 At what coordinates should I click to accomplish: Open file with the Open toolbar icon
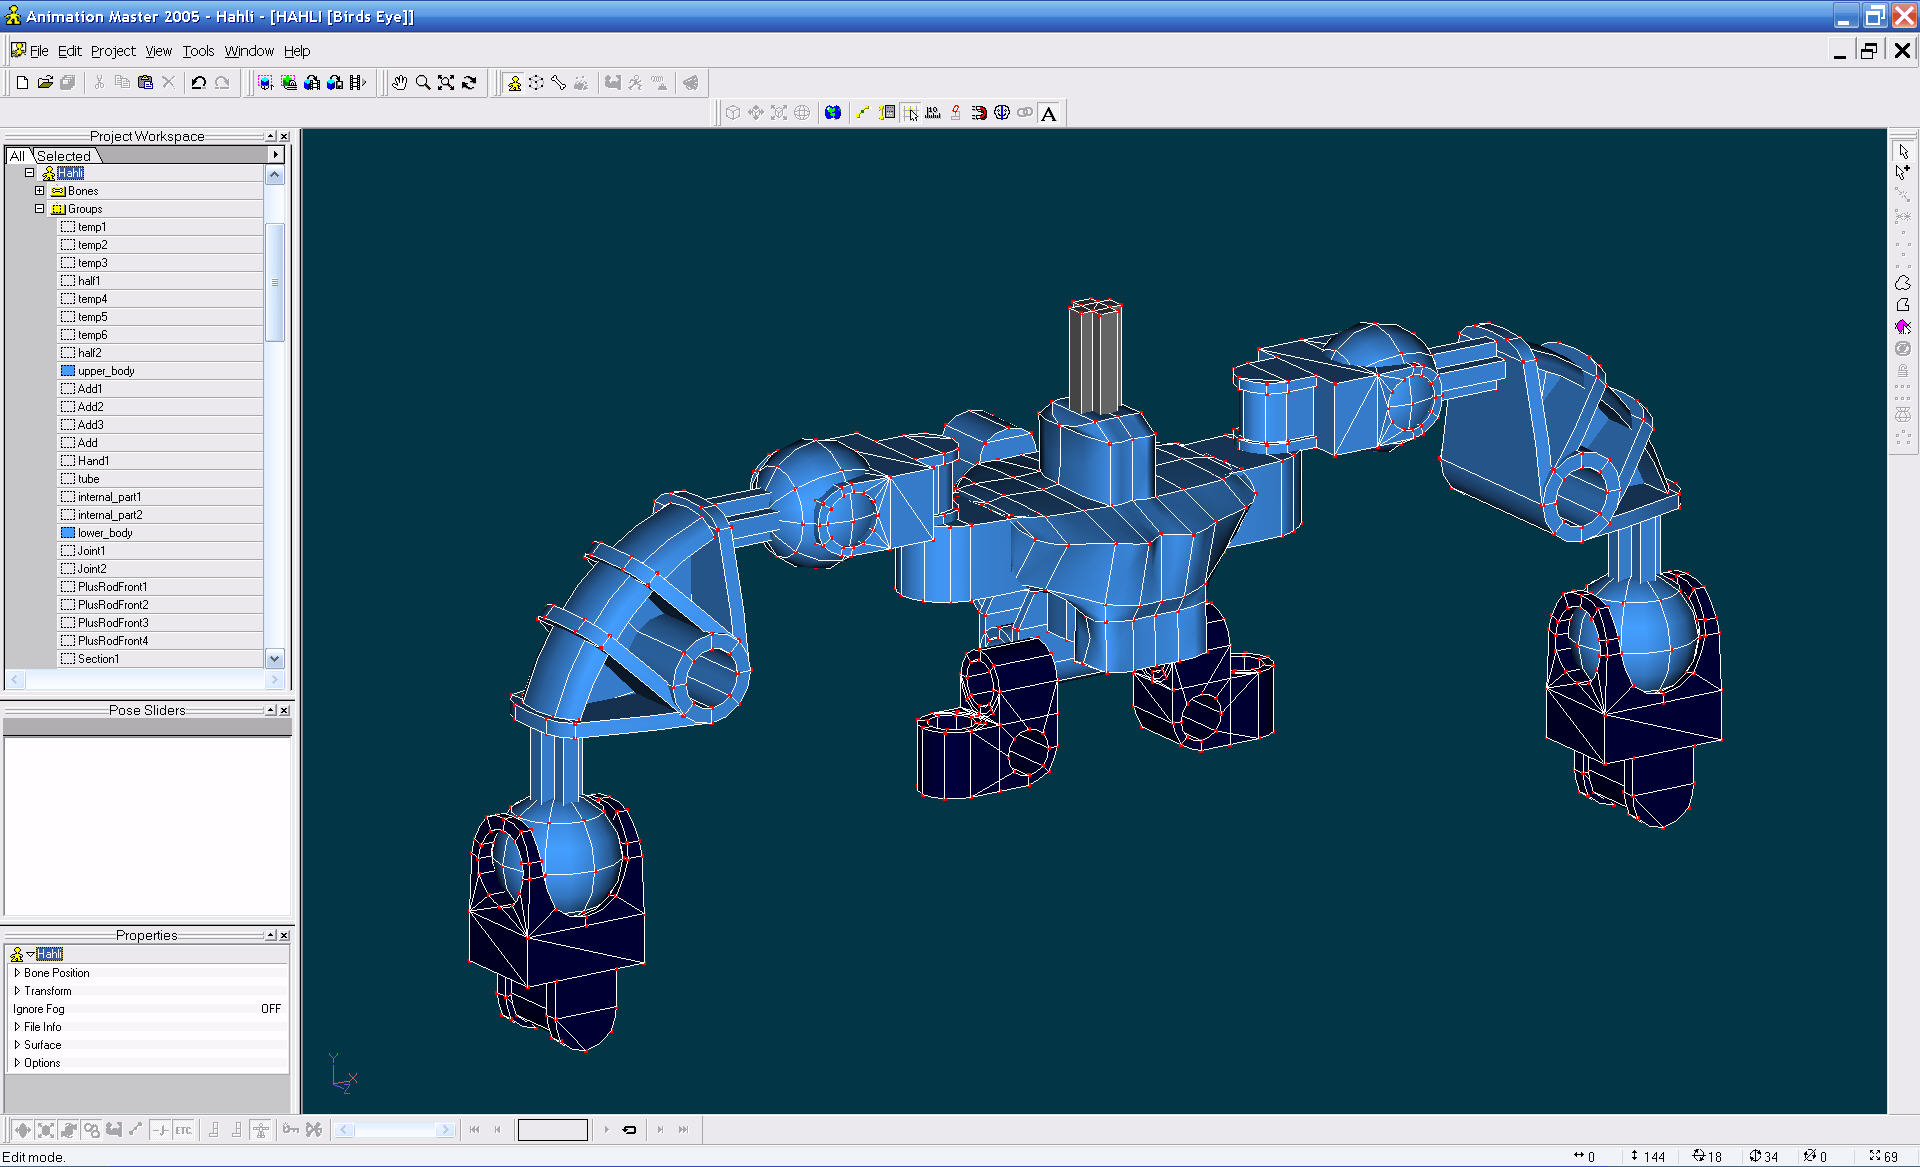tap(45, 83)
